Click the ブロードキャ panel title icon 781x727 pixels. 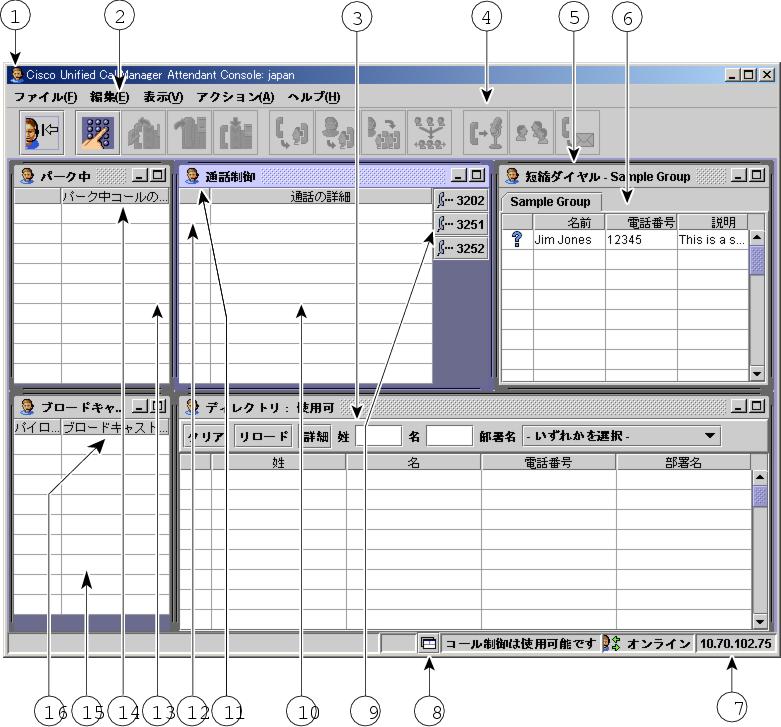(x=27, y=407)
